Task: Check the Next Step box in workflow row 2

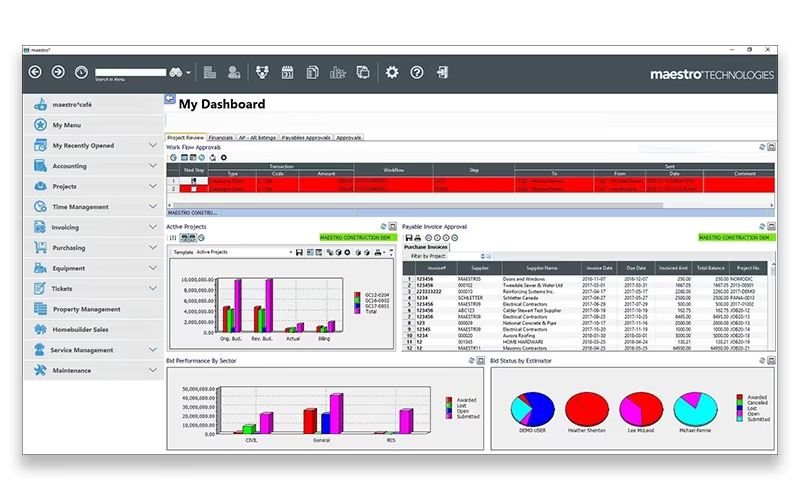Action: click(x=193, y=189)
